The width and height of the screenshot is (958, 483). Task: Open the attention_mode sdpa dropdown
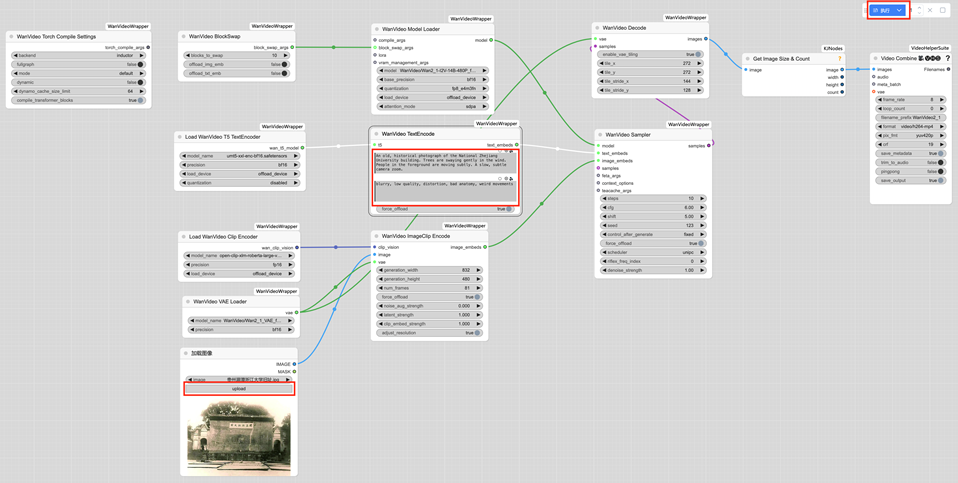433,106
